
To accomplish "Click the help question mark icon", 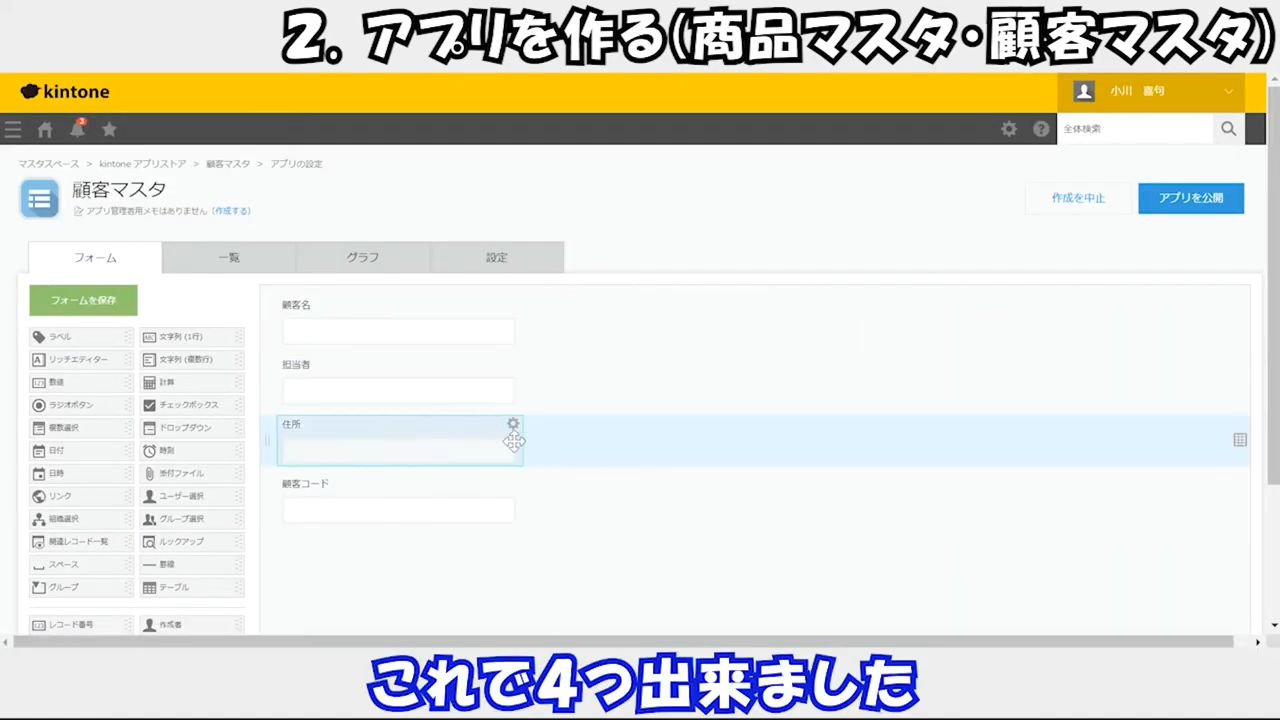I will 1041,129.
